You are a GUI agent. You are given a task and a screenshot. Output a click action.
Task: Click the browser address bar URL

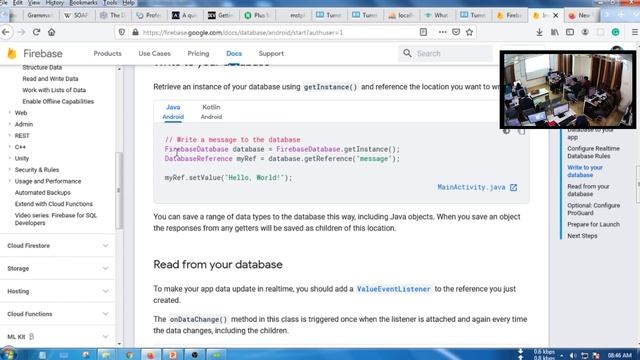click(x=243, y=32)
